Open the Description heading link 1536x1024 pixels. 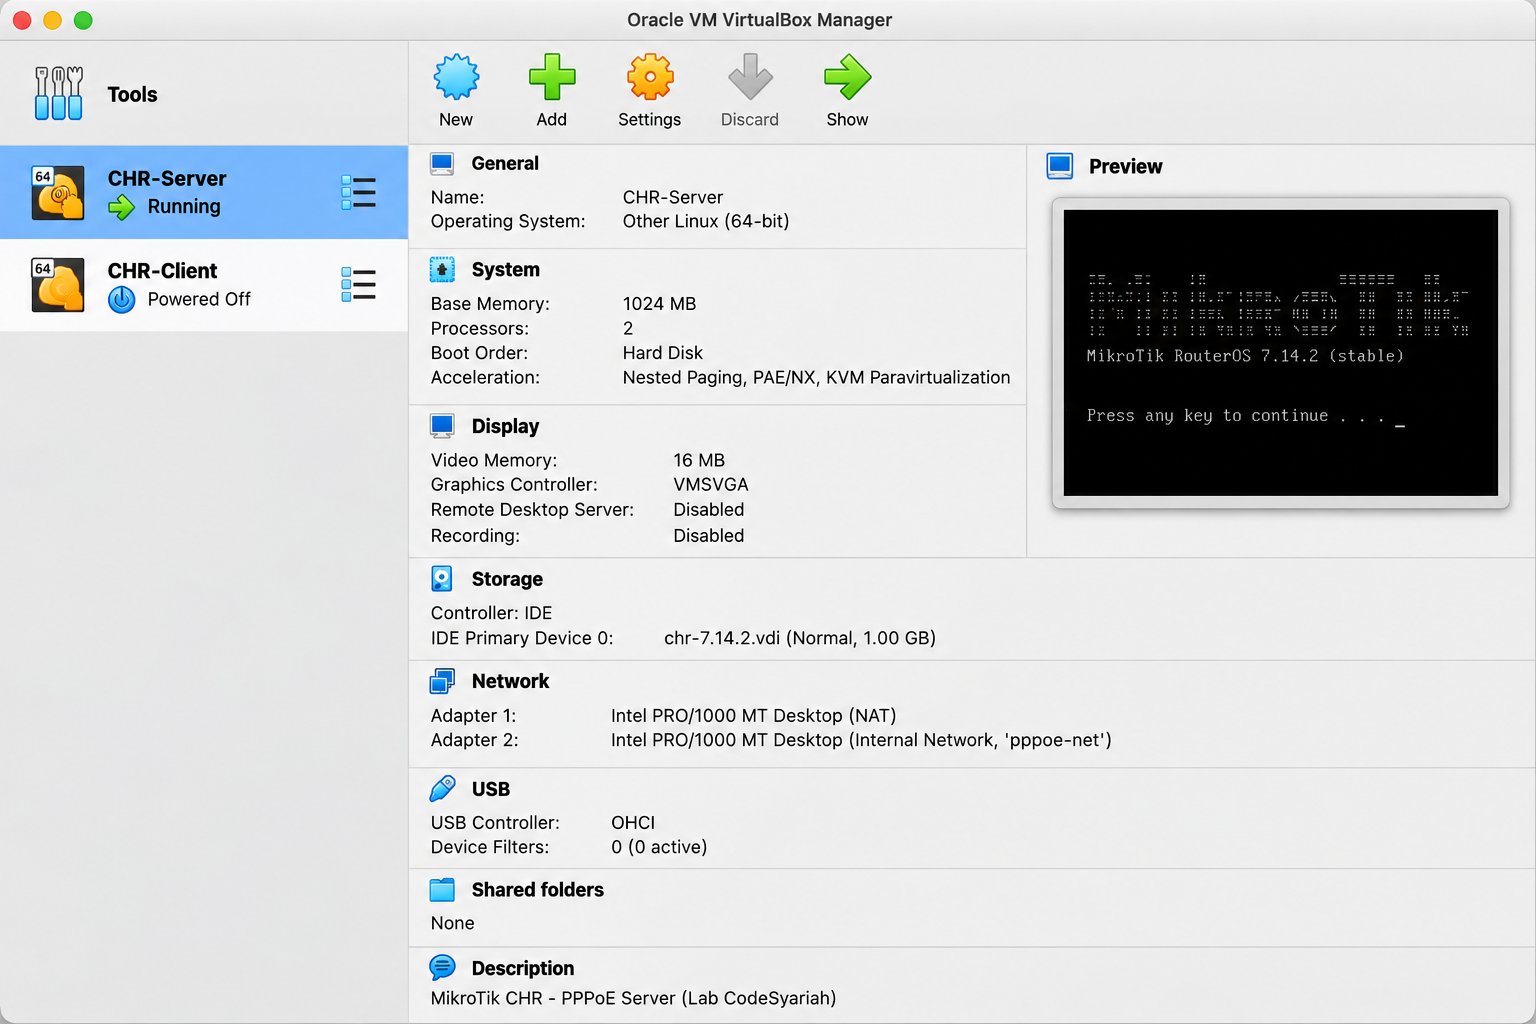click(x=523, y=968)
